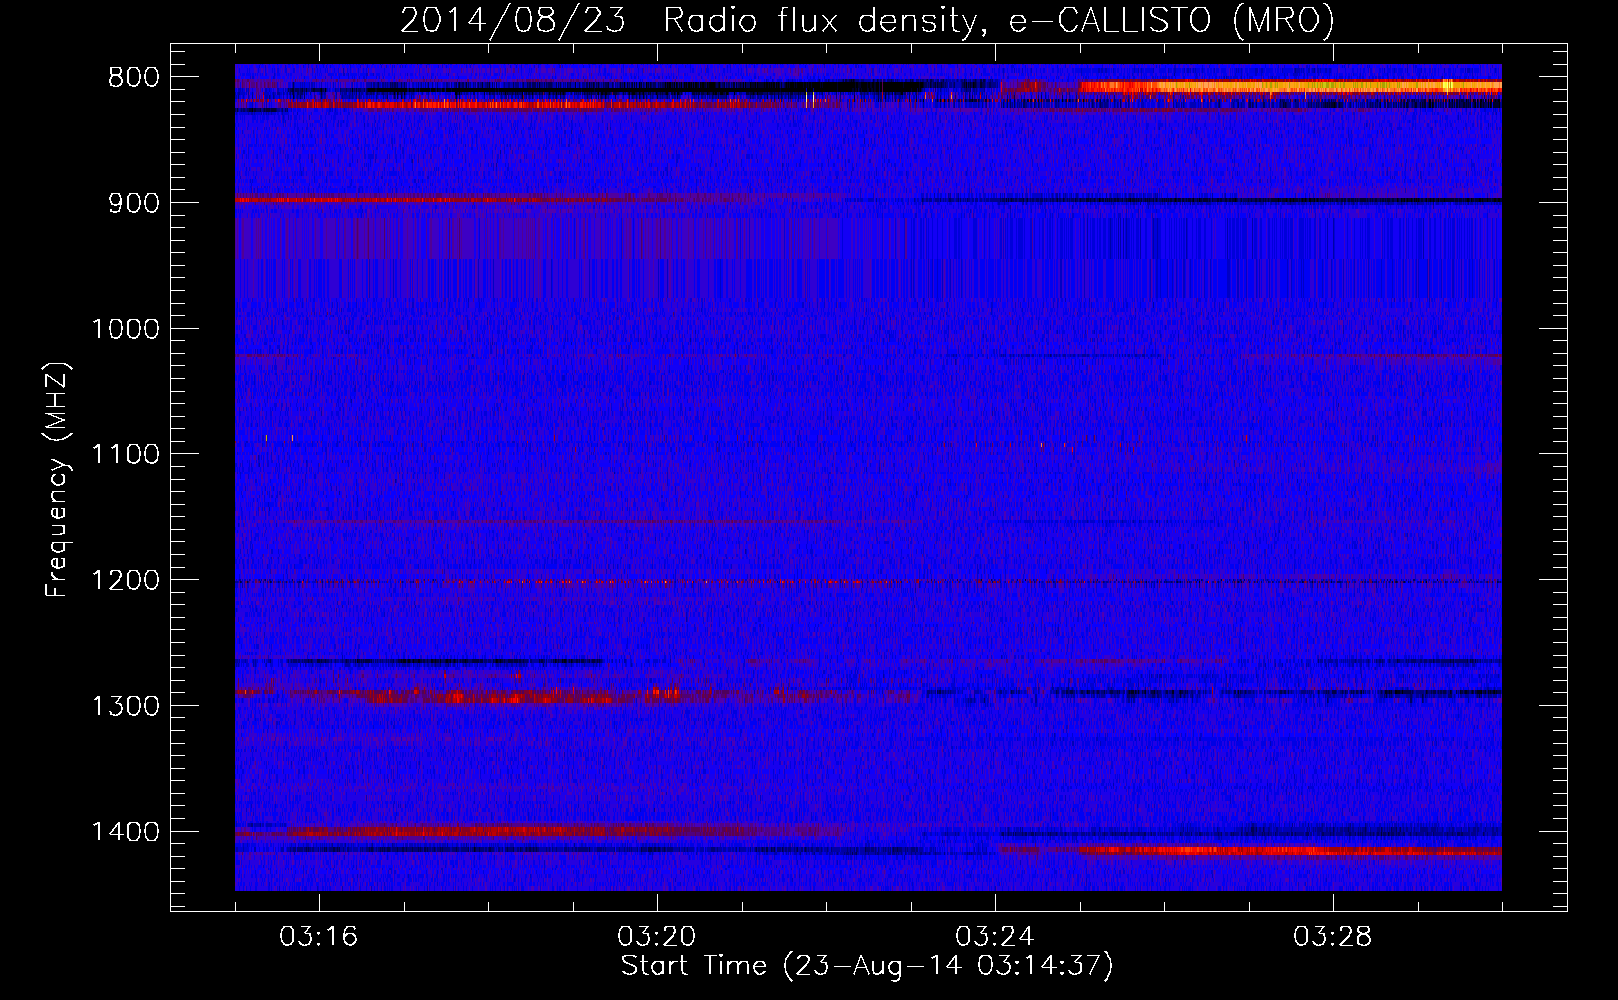Click the 'Start Time (23-Aug-14 03:14:37)' label
1618x1000 pixels.
tap(867, 966)
